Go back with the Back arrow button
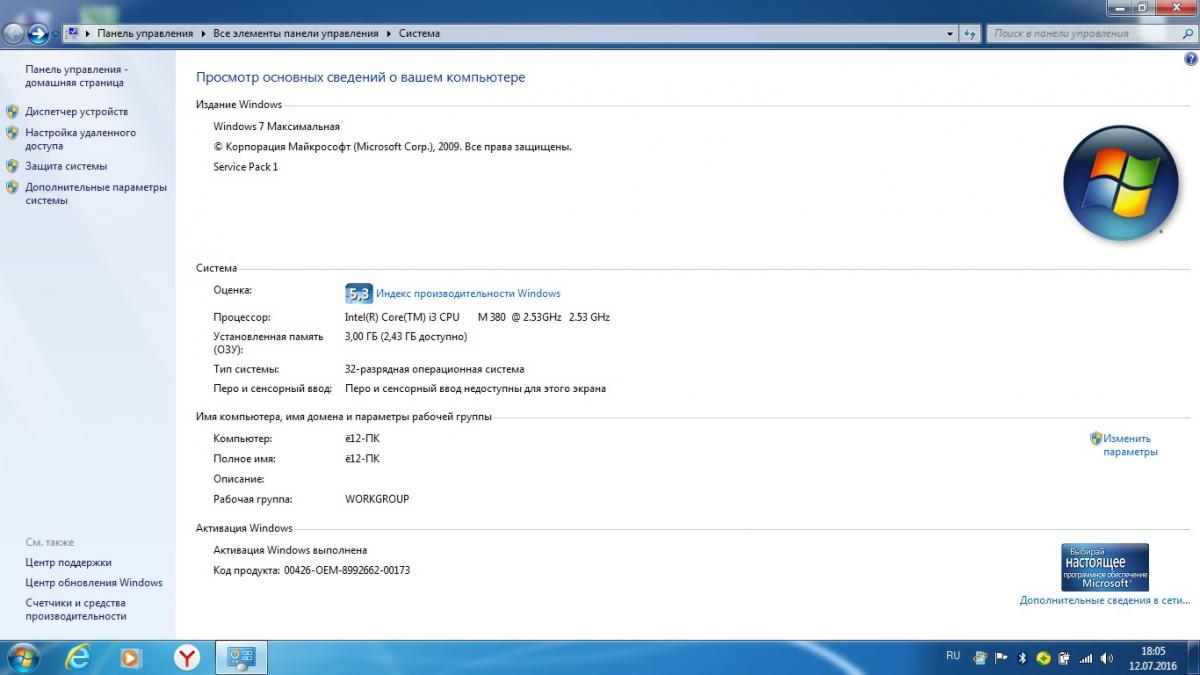Image resolution: width=1200 pixels, height=675 pixels. (14, 33)
